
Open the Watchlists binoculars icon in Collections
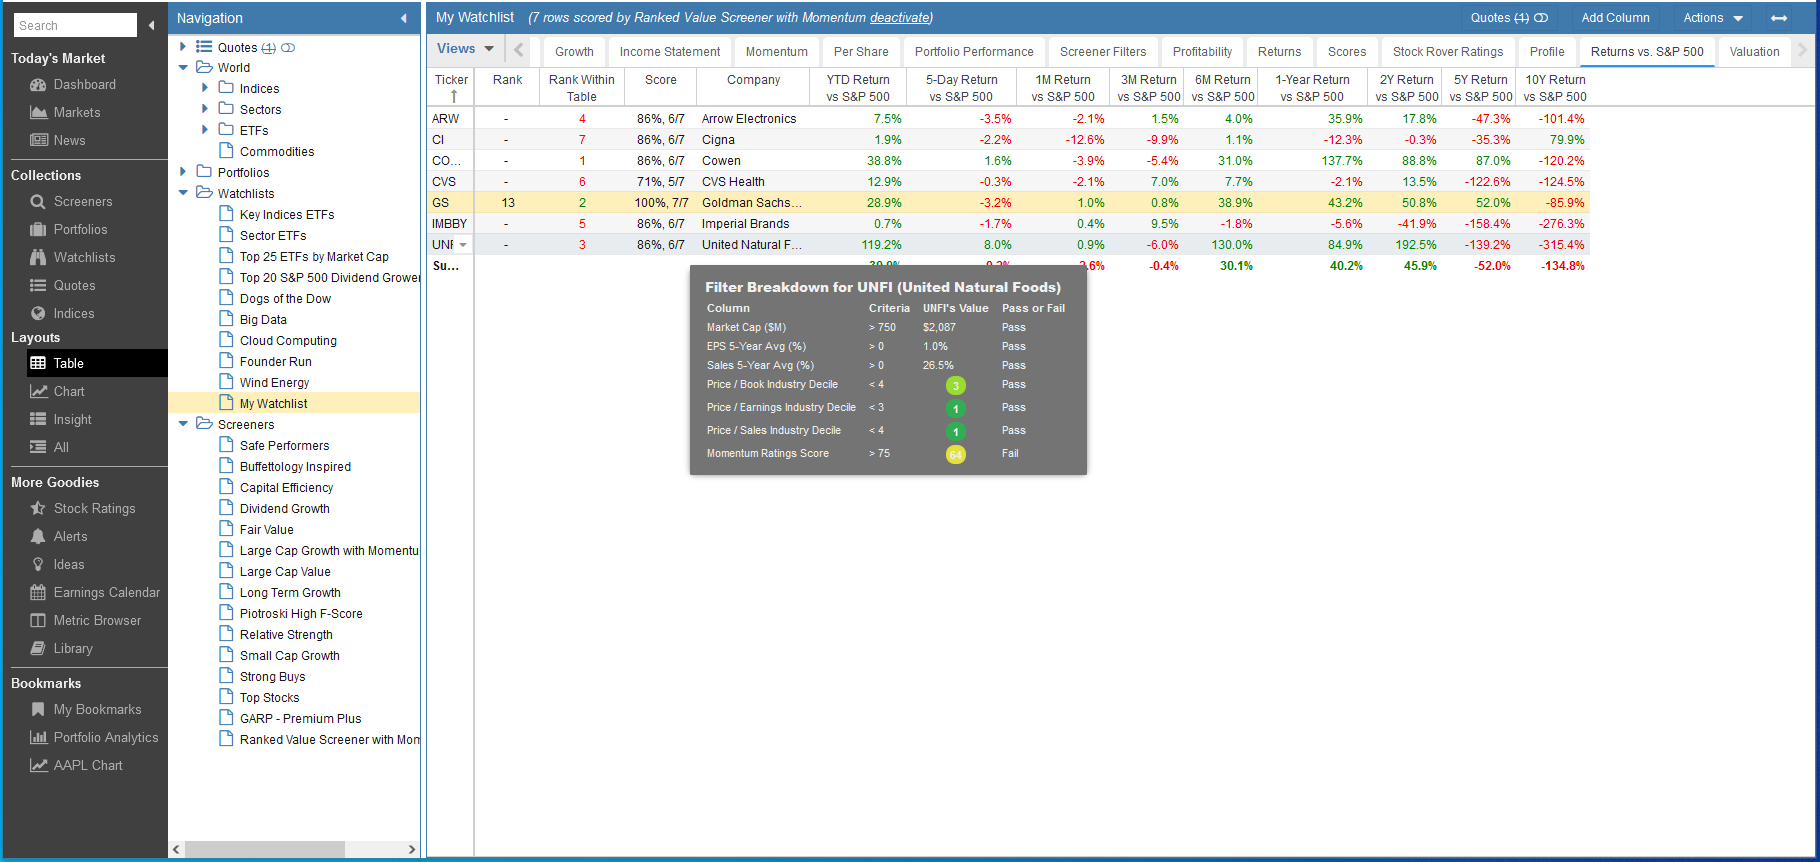point(39,258)
